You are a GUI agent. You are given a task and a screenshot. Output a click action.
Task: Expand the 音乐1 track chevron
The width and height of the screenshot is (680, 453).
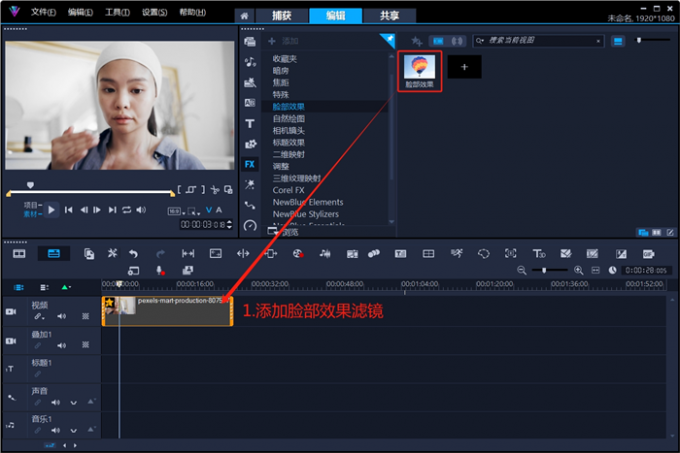[x=74, y=431]
